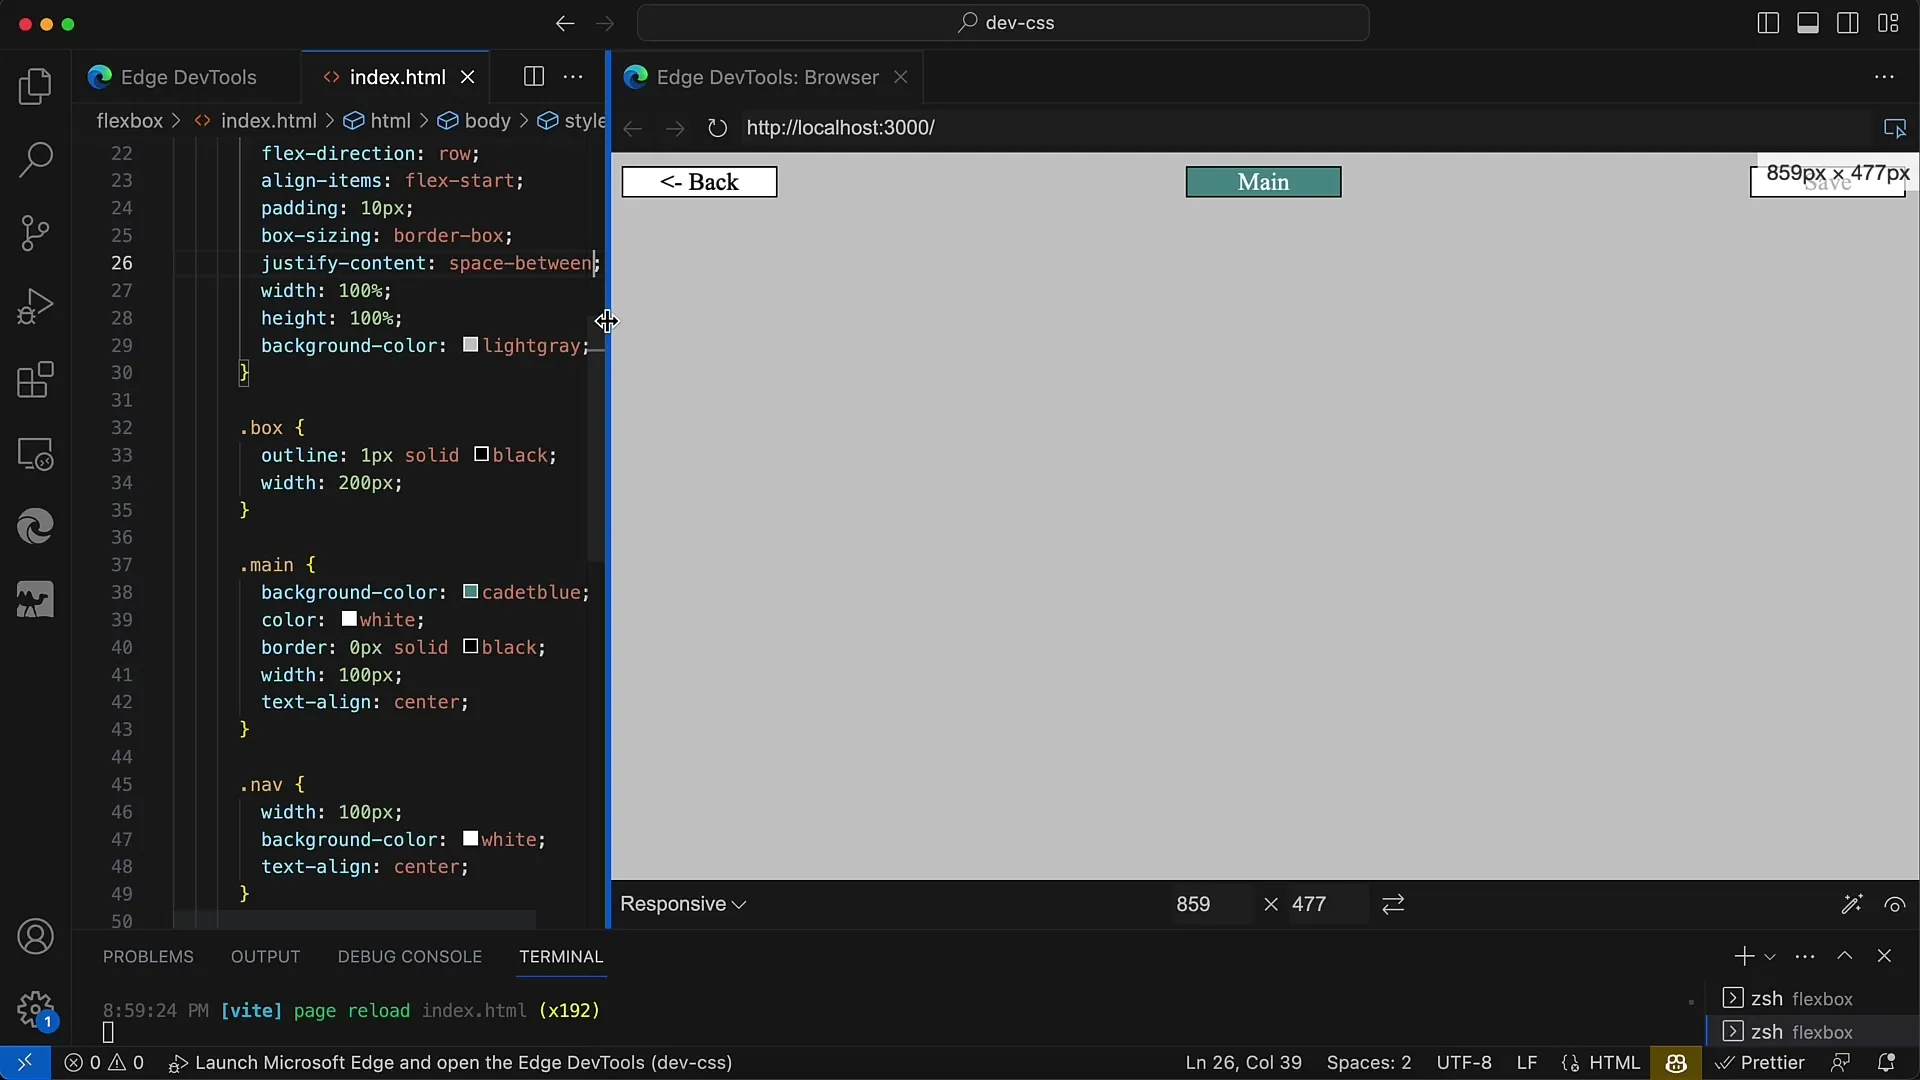
Task: Click the Main box in the page
Action: 1263,182
